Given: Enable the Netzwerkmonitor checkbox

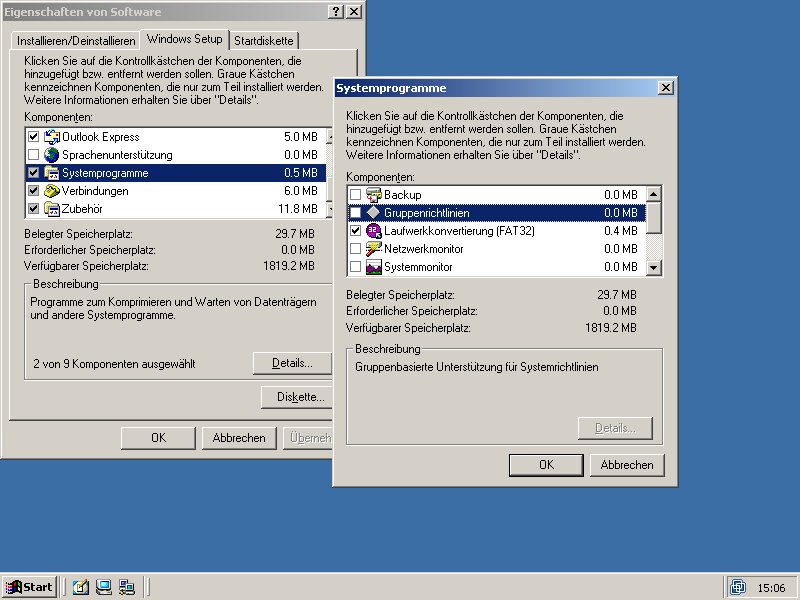Looking at the screenshot, I should point(356,248).
